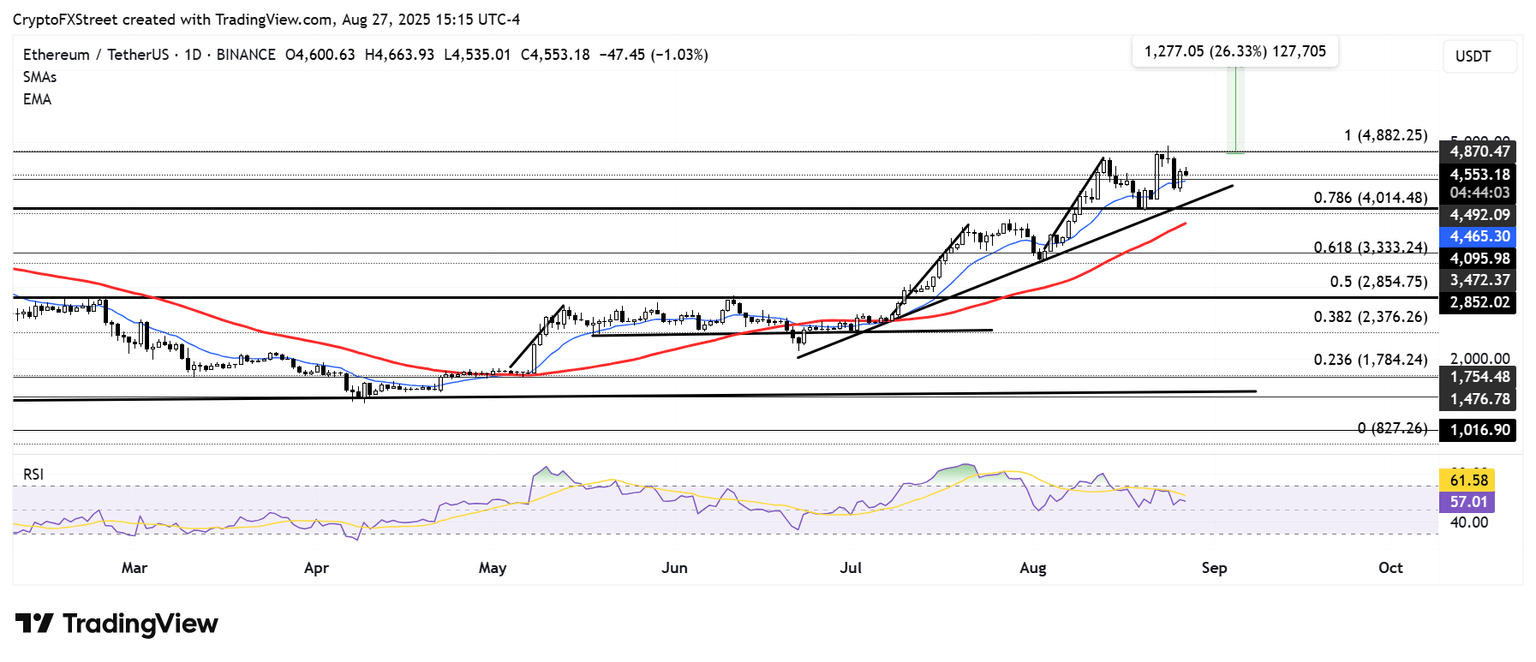Screen dimensions: 1536x662
Task: Click the 4,870.47 price axis label
Action: click(x=1476, y=152)
